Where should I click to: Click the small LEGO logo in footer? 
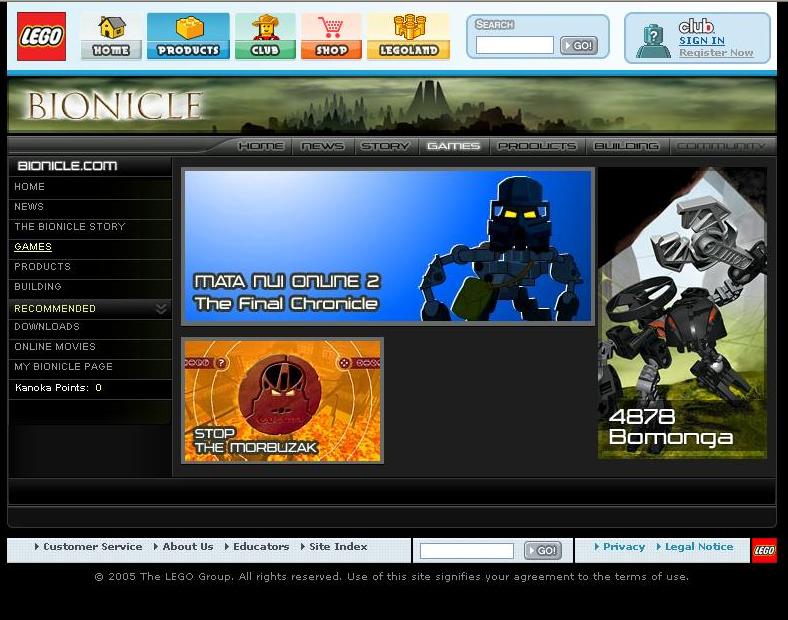(764, 550)
